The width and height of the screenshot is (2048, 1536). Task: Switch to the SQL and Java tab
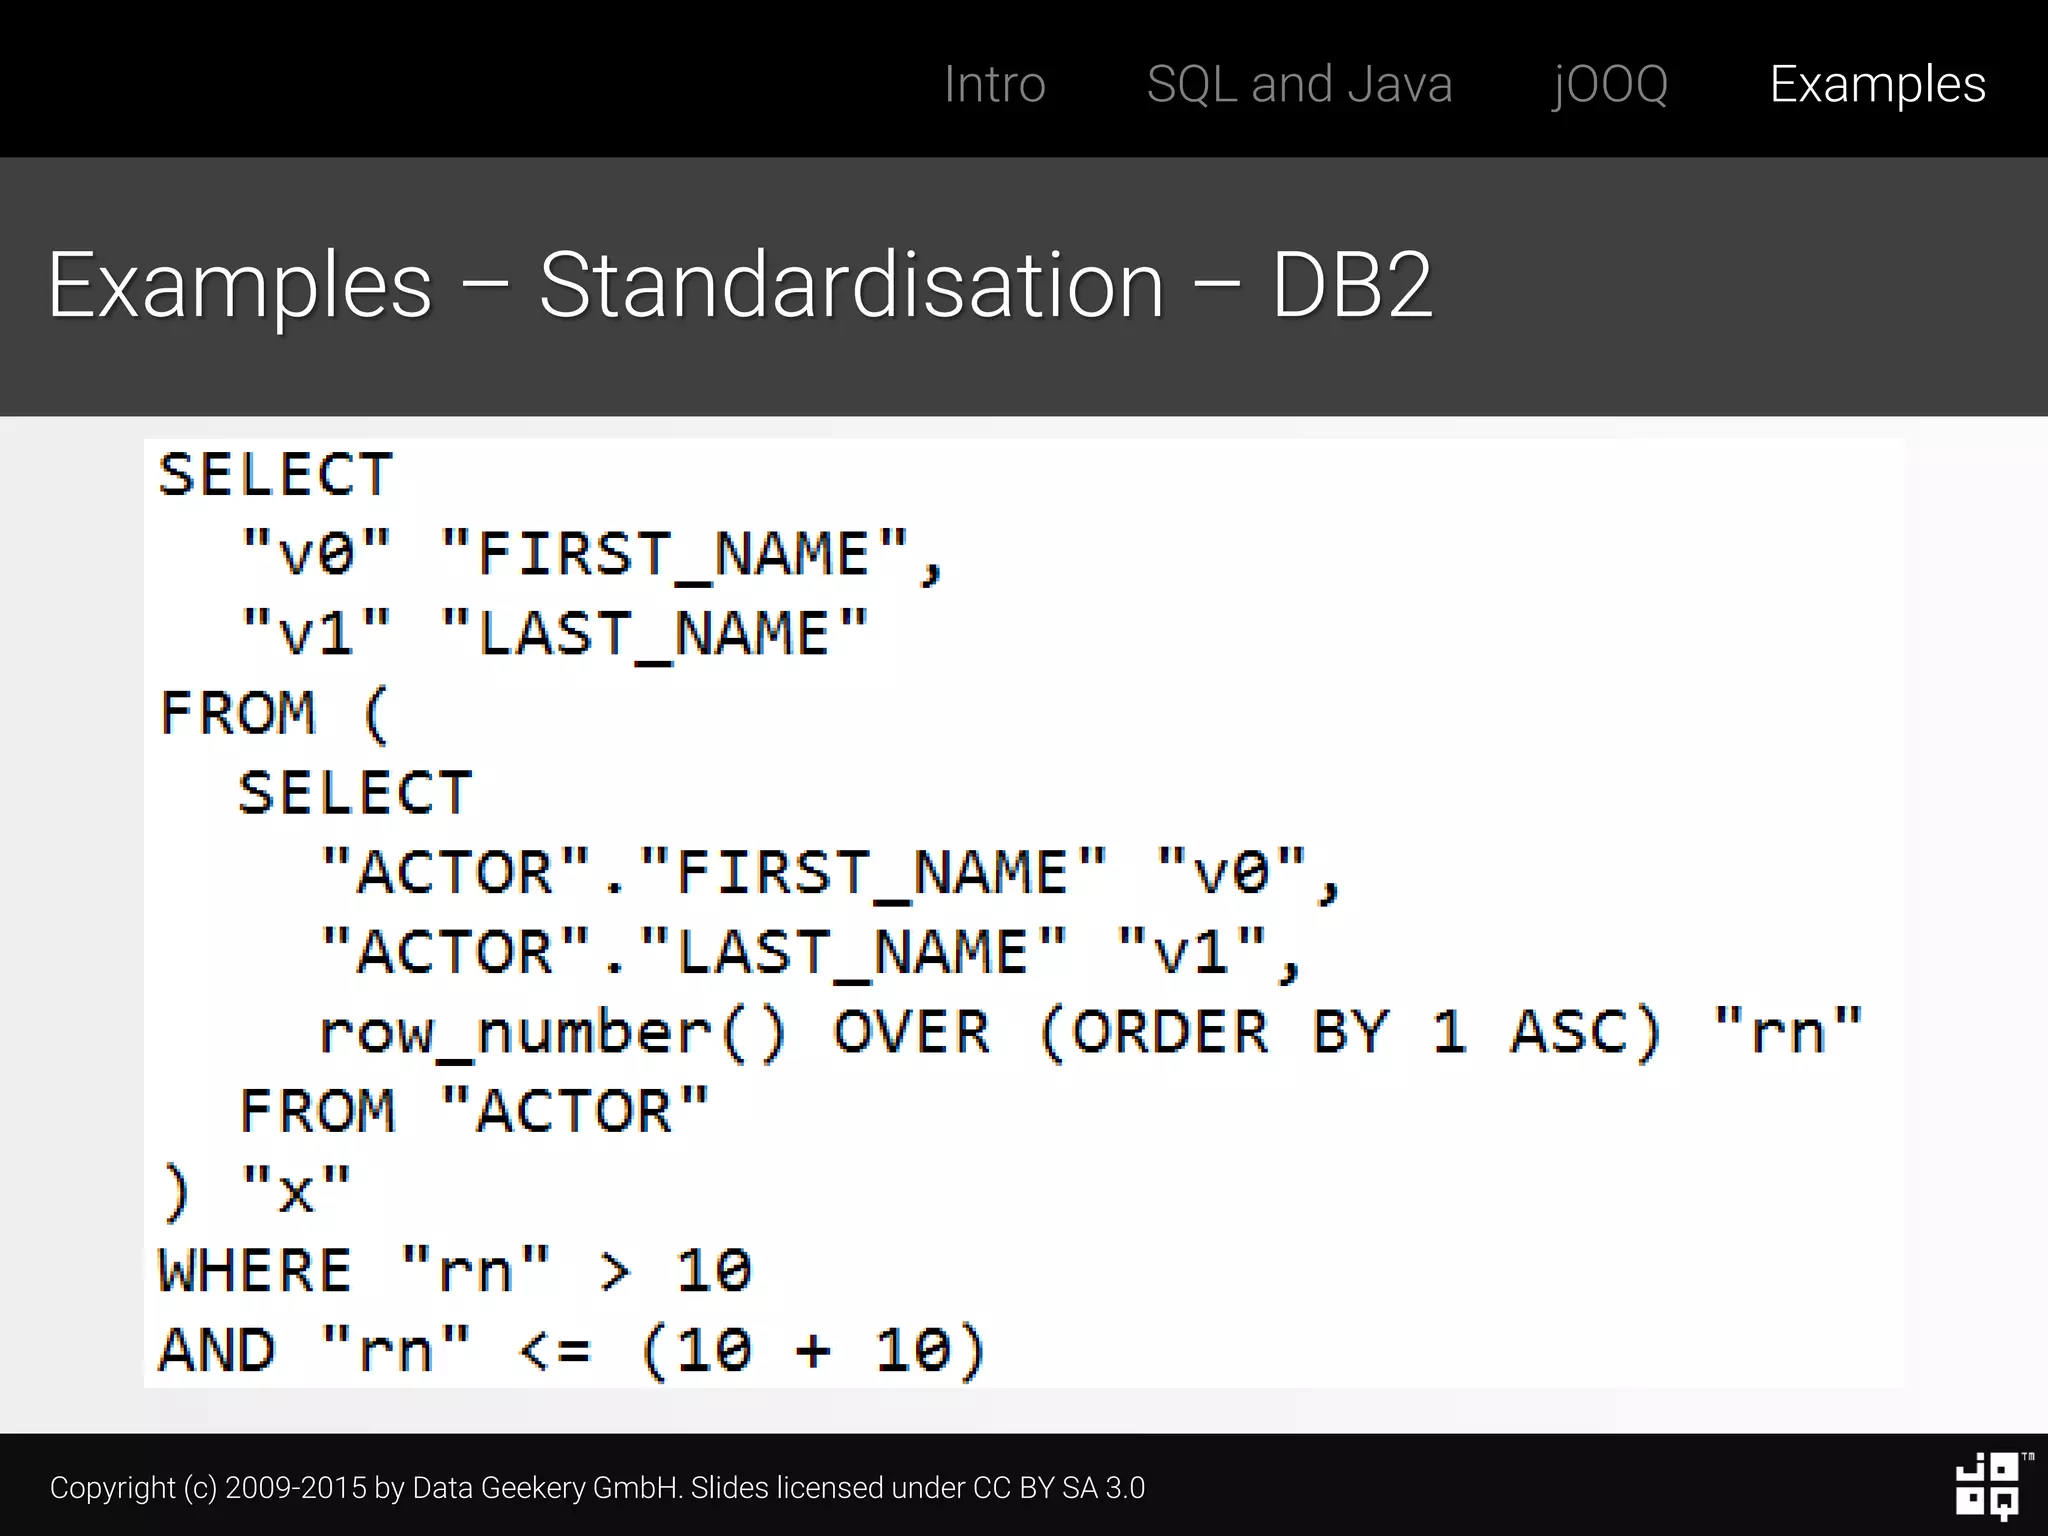click(x=1299, y=84)
